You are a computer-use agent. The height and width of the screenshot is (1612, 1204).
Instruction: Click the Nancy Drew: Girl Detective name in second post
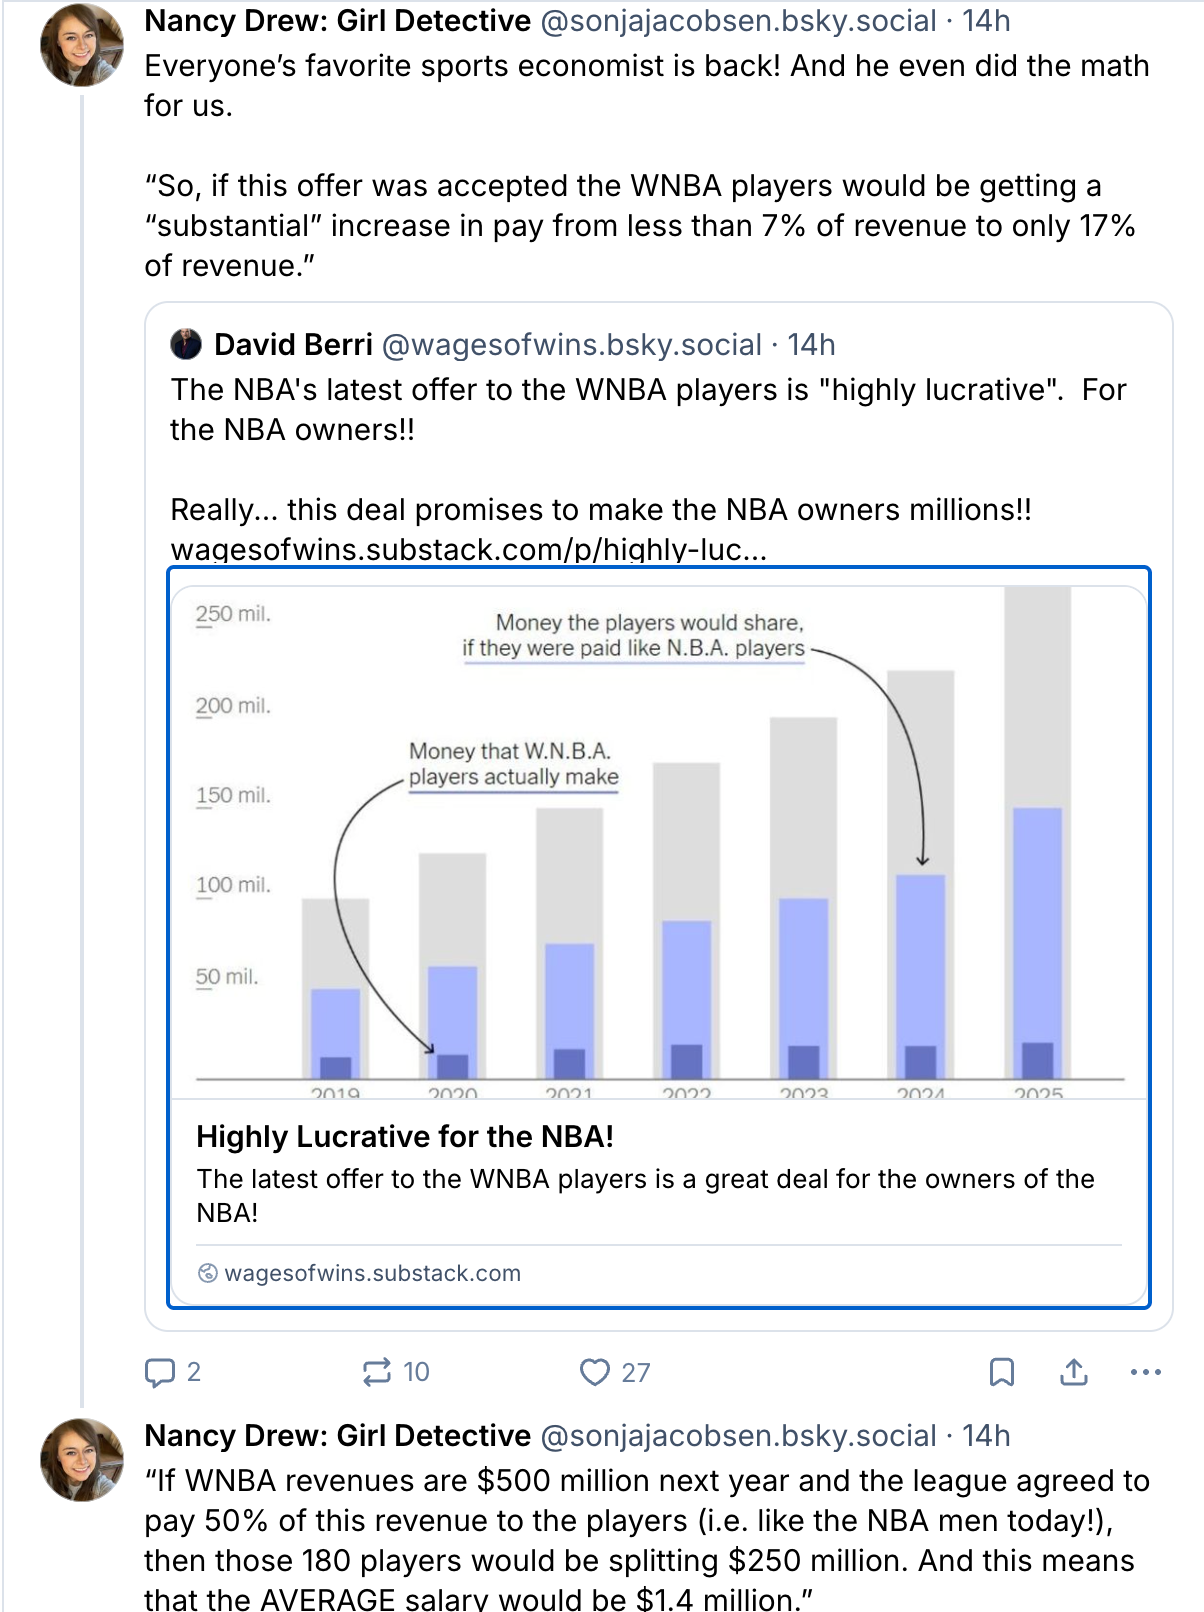coord(337,1436)
